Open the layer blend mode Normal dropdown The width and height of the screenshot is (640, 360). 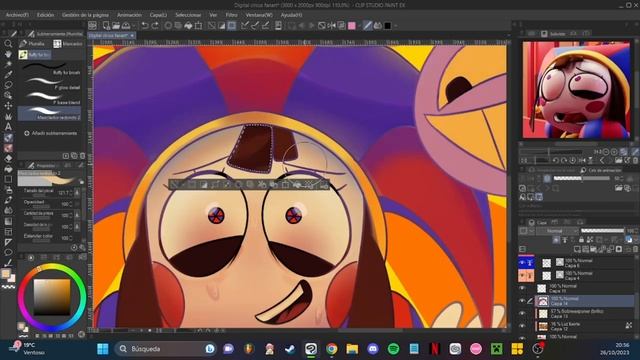(x=558, y=231)
